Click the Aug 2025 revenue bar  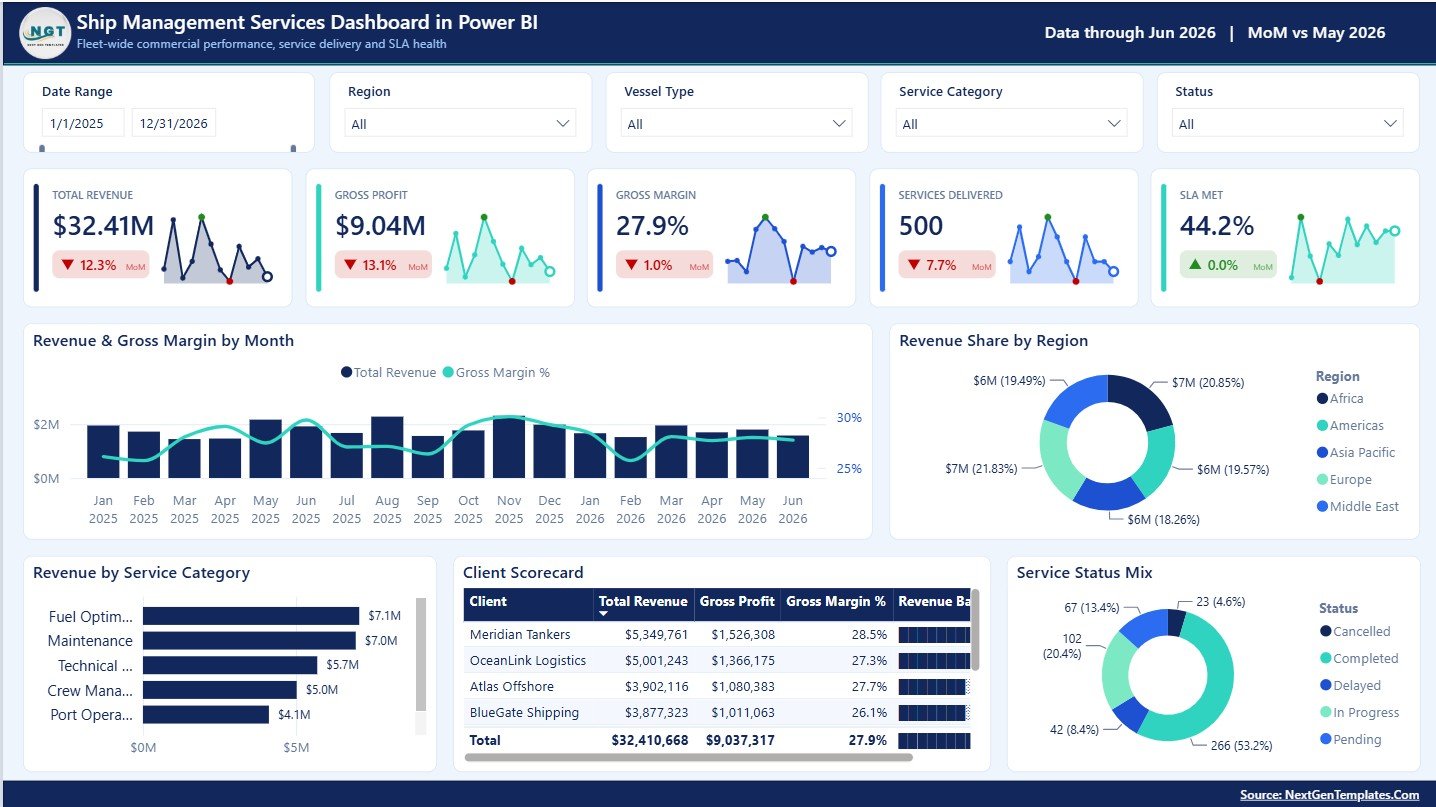pos(387,447)
